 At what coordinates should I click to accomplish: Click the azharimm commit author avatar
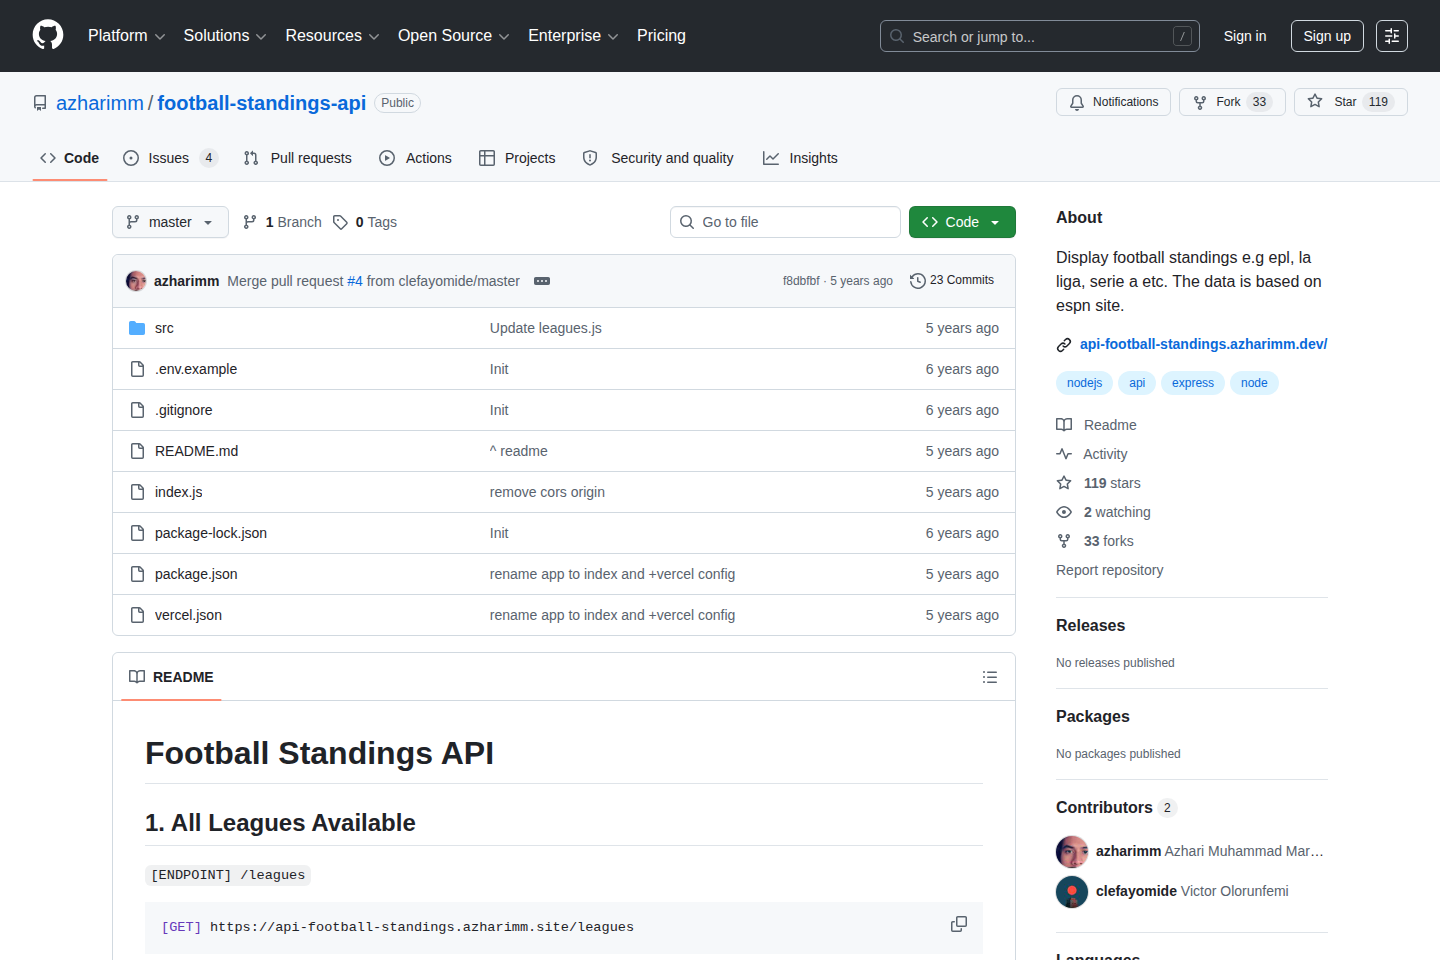[136, 281]
